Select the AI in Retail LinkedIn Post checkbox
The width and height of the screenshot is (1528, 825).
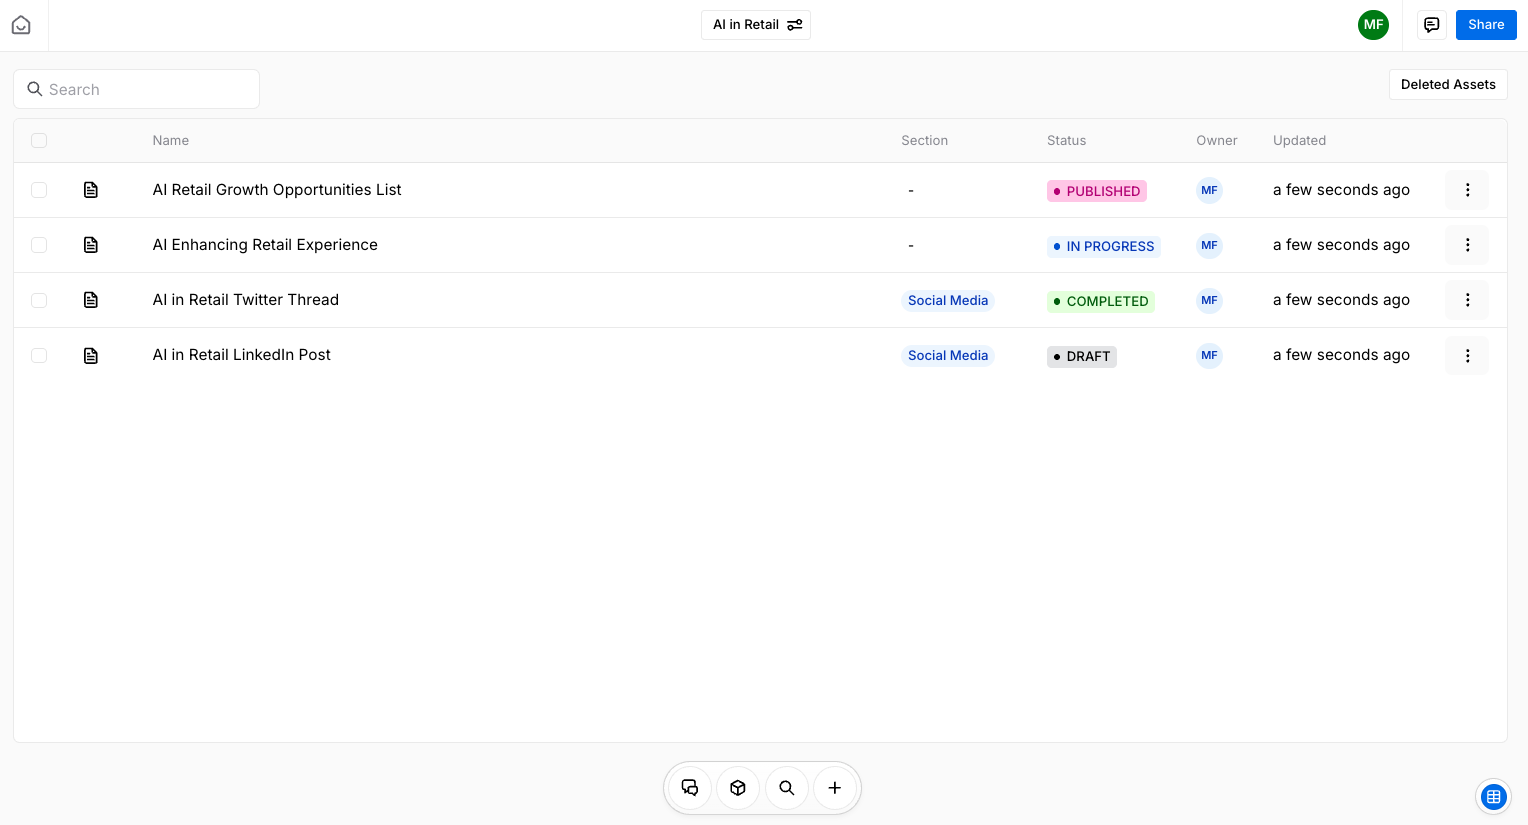point(39,355)
